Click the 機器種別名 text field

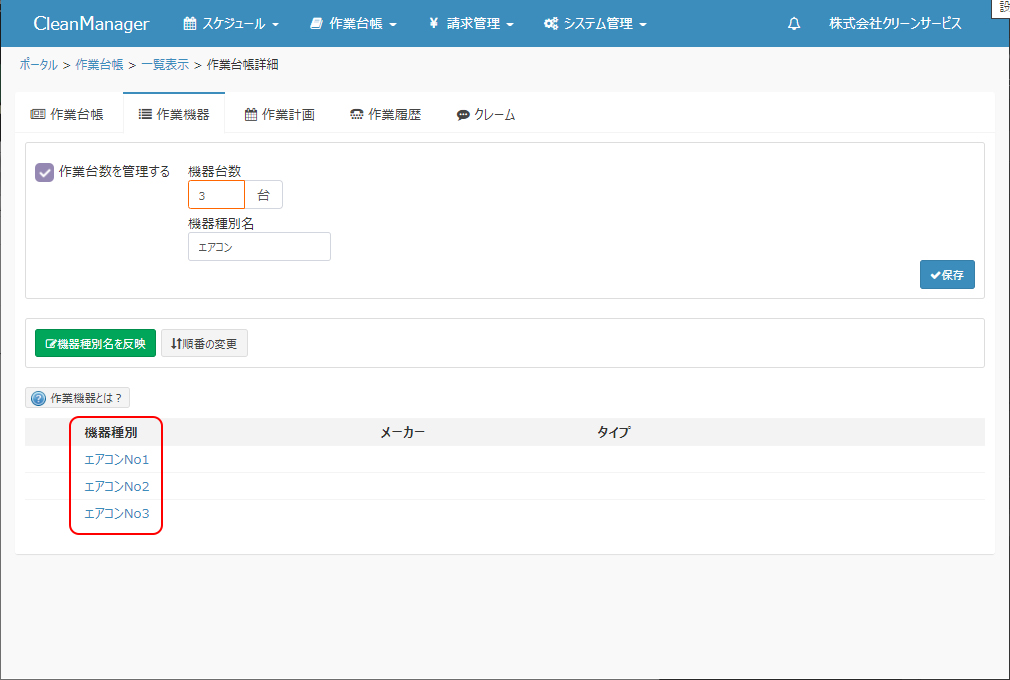click(259, 247)
